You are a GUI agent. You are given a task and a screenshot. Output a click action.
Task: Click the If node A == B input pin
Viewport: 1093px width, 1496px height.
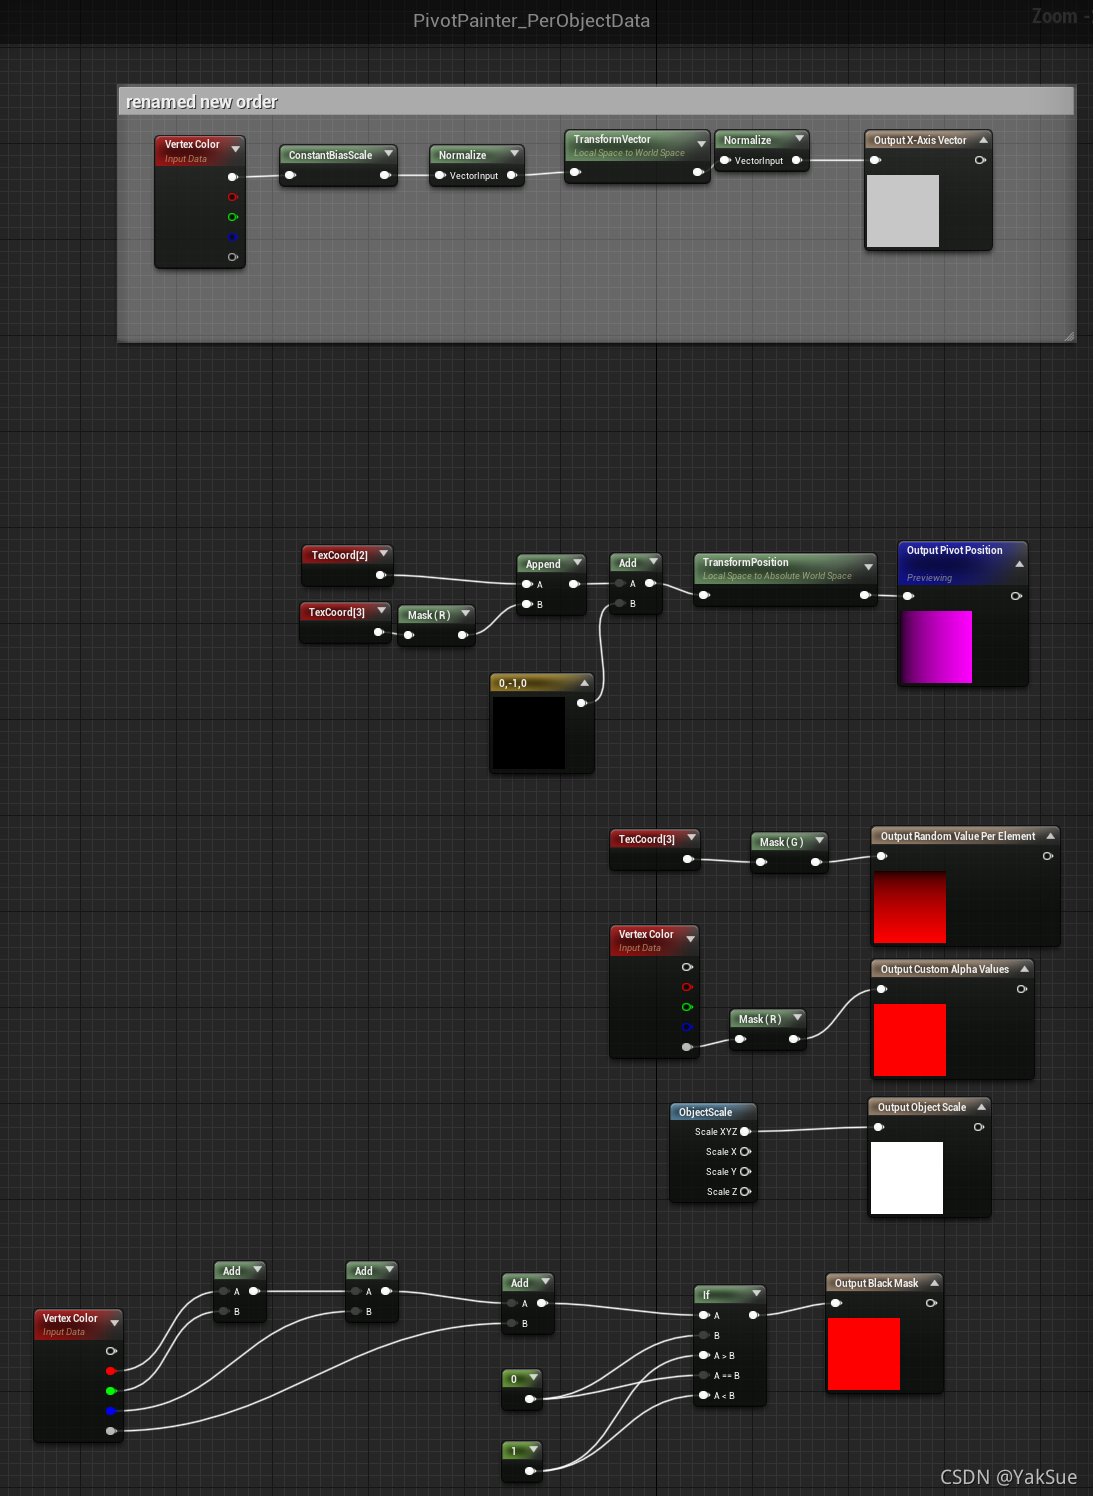704,1375
